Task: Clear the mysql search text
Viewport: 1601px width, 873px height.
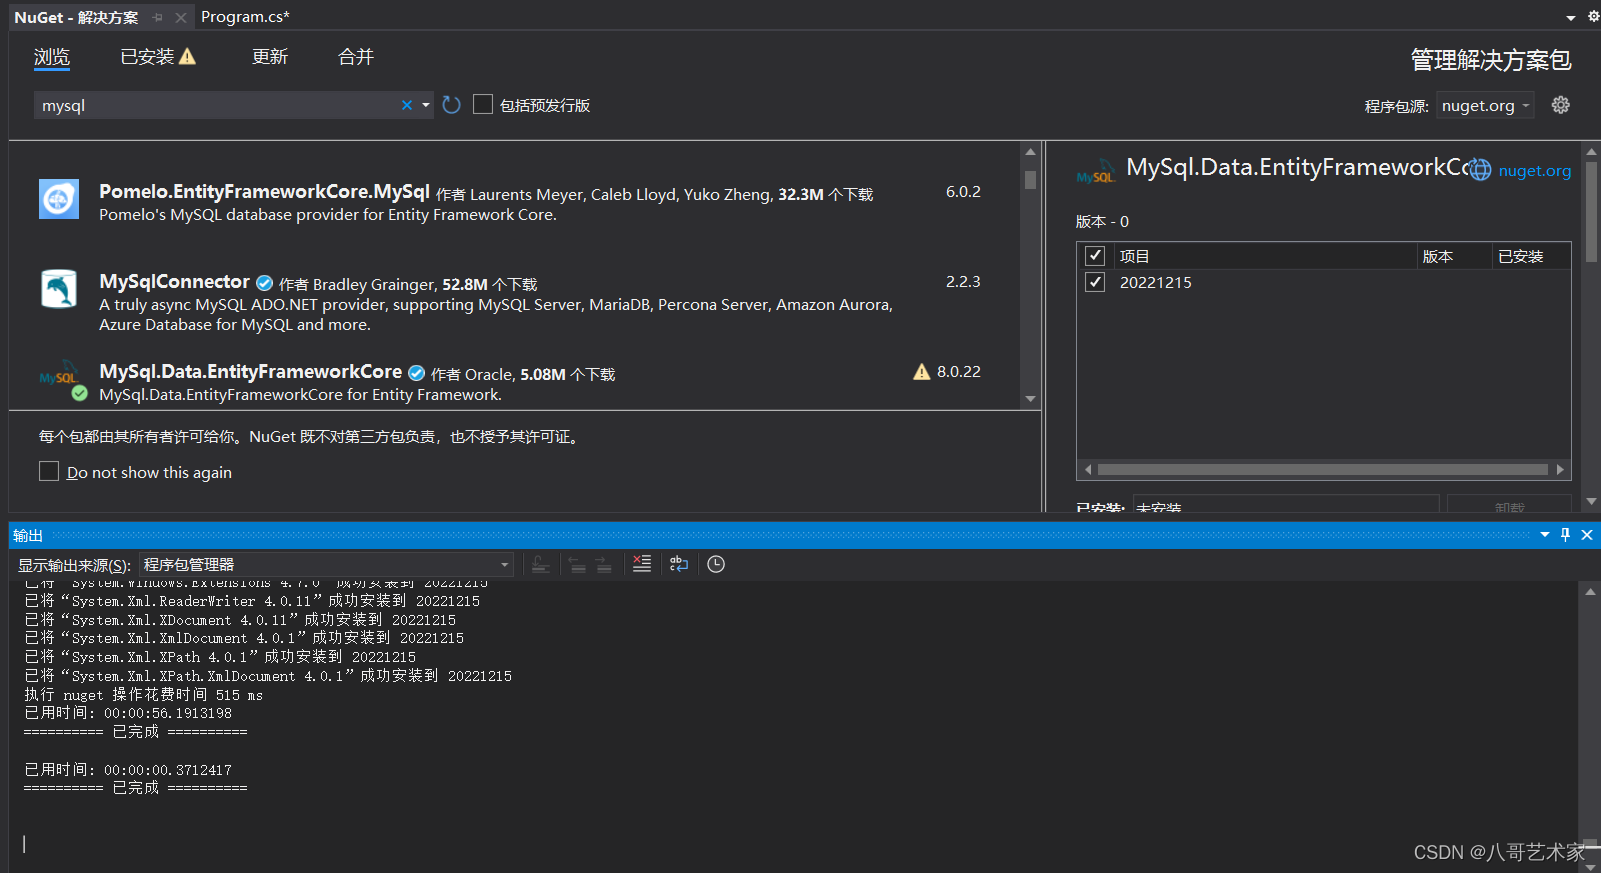Action: pos(407,105)
